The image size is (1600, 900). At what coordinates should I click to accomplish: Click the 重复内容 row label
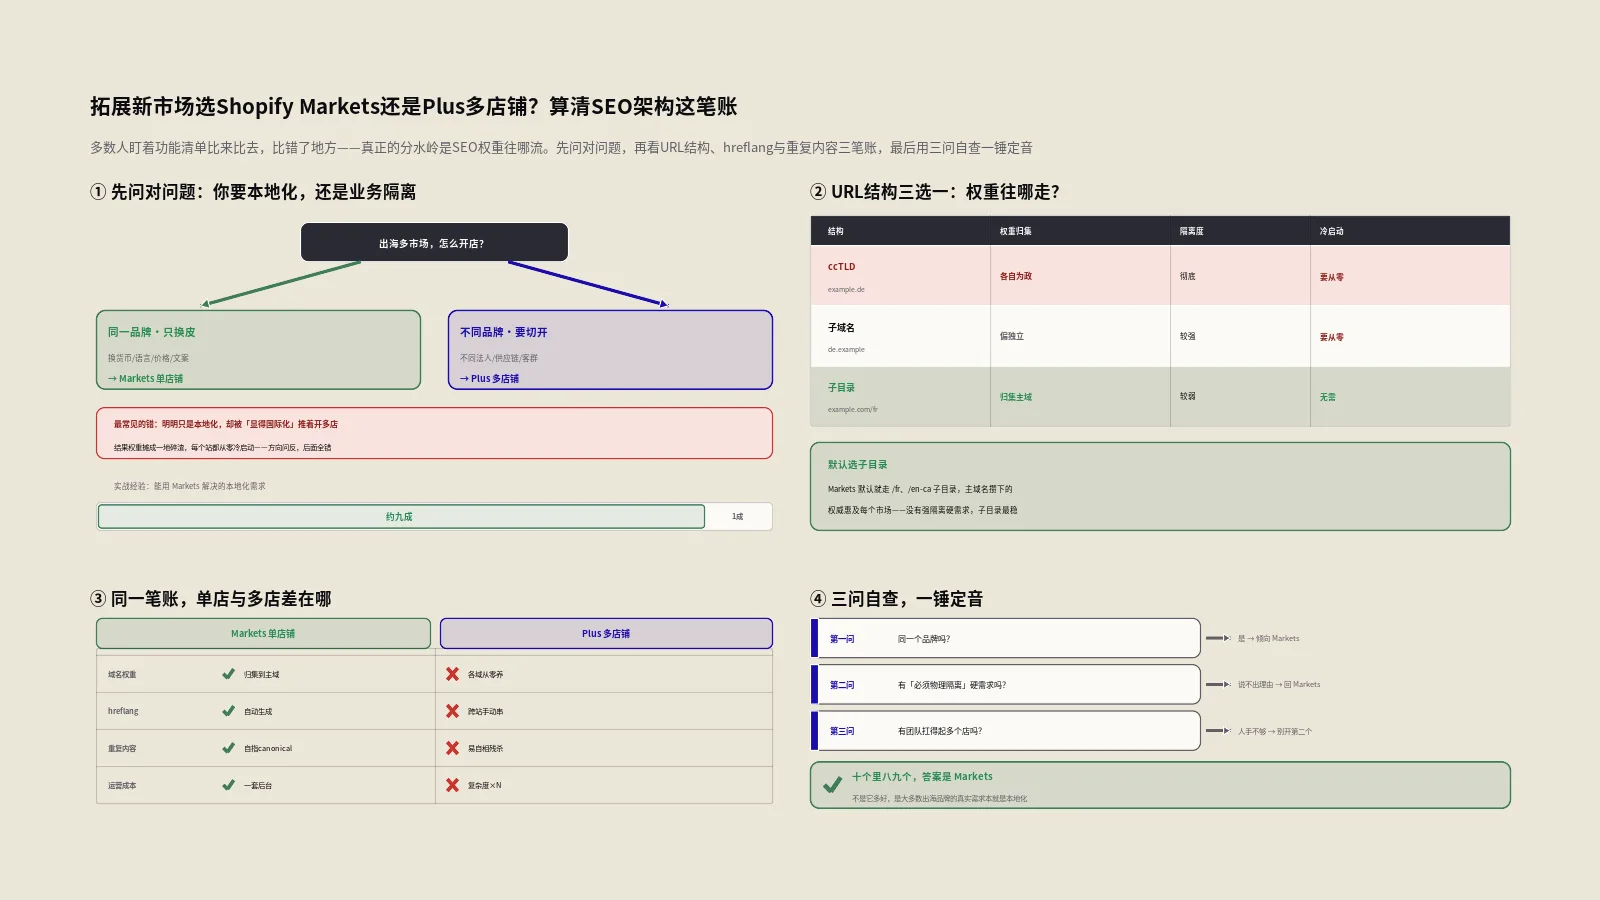[122, 749]
